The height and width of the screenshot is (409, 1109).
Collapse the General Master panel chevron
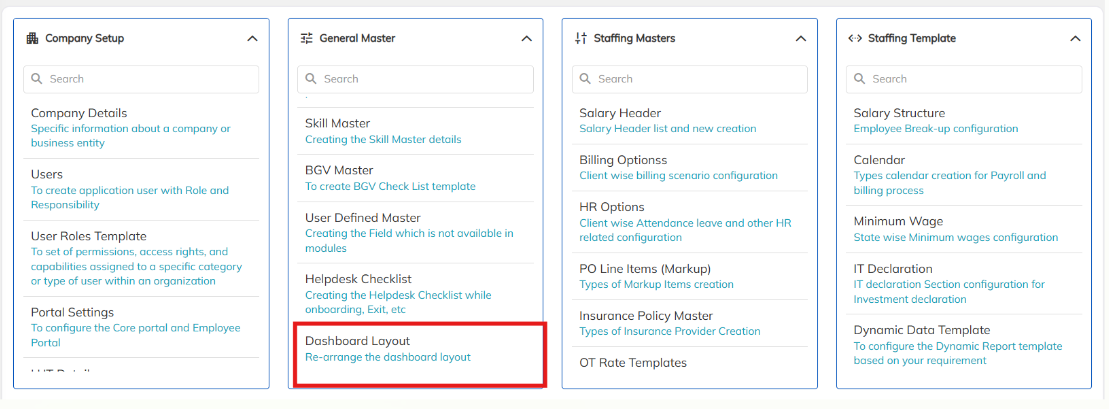click(x=526, y=39)
